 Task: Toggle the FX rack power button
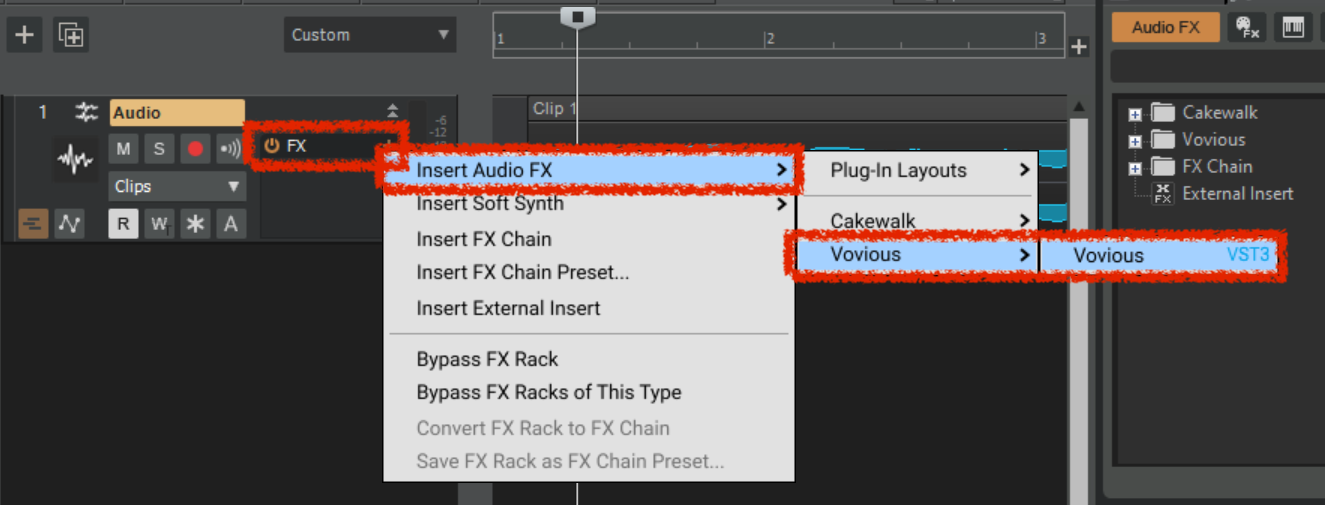(x=271, y=146)
